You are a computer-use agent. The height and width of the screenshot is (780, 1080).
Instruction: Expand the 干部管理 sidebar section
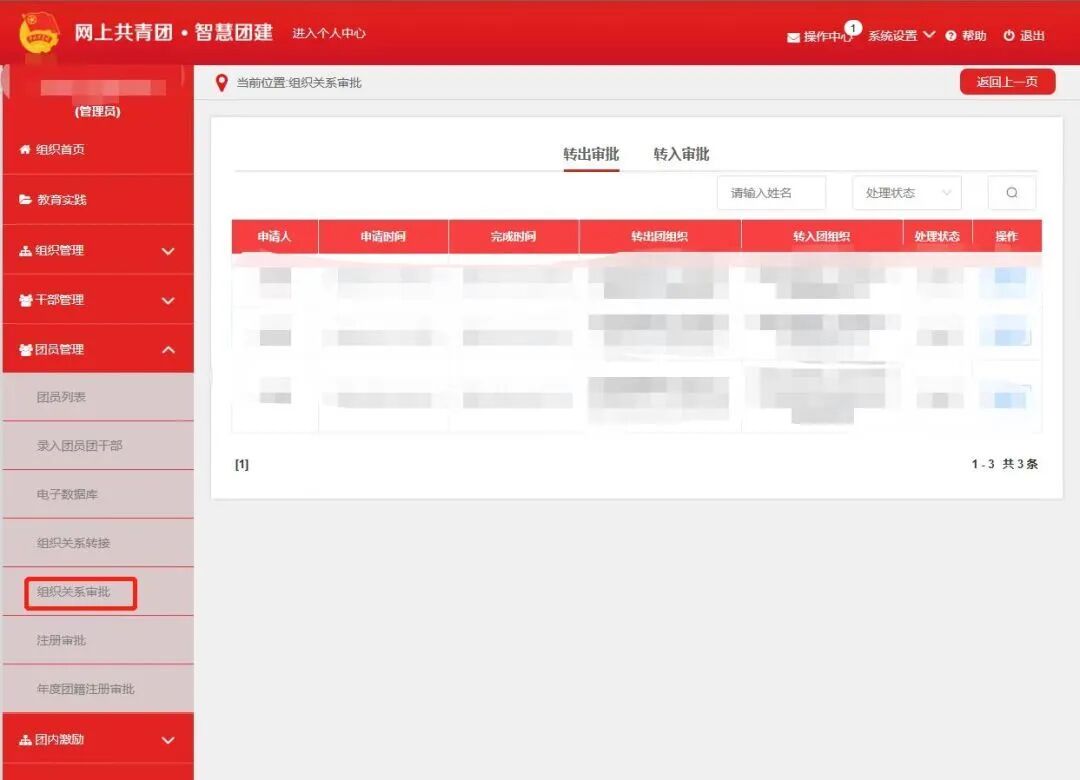tap(98, 300)
